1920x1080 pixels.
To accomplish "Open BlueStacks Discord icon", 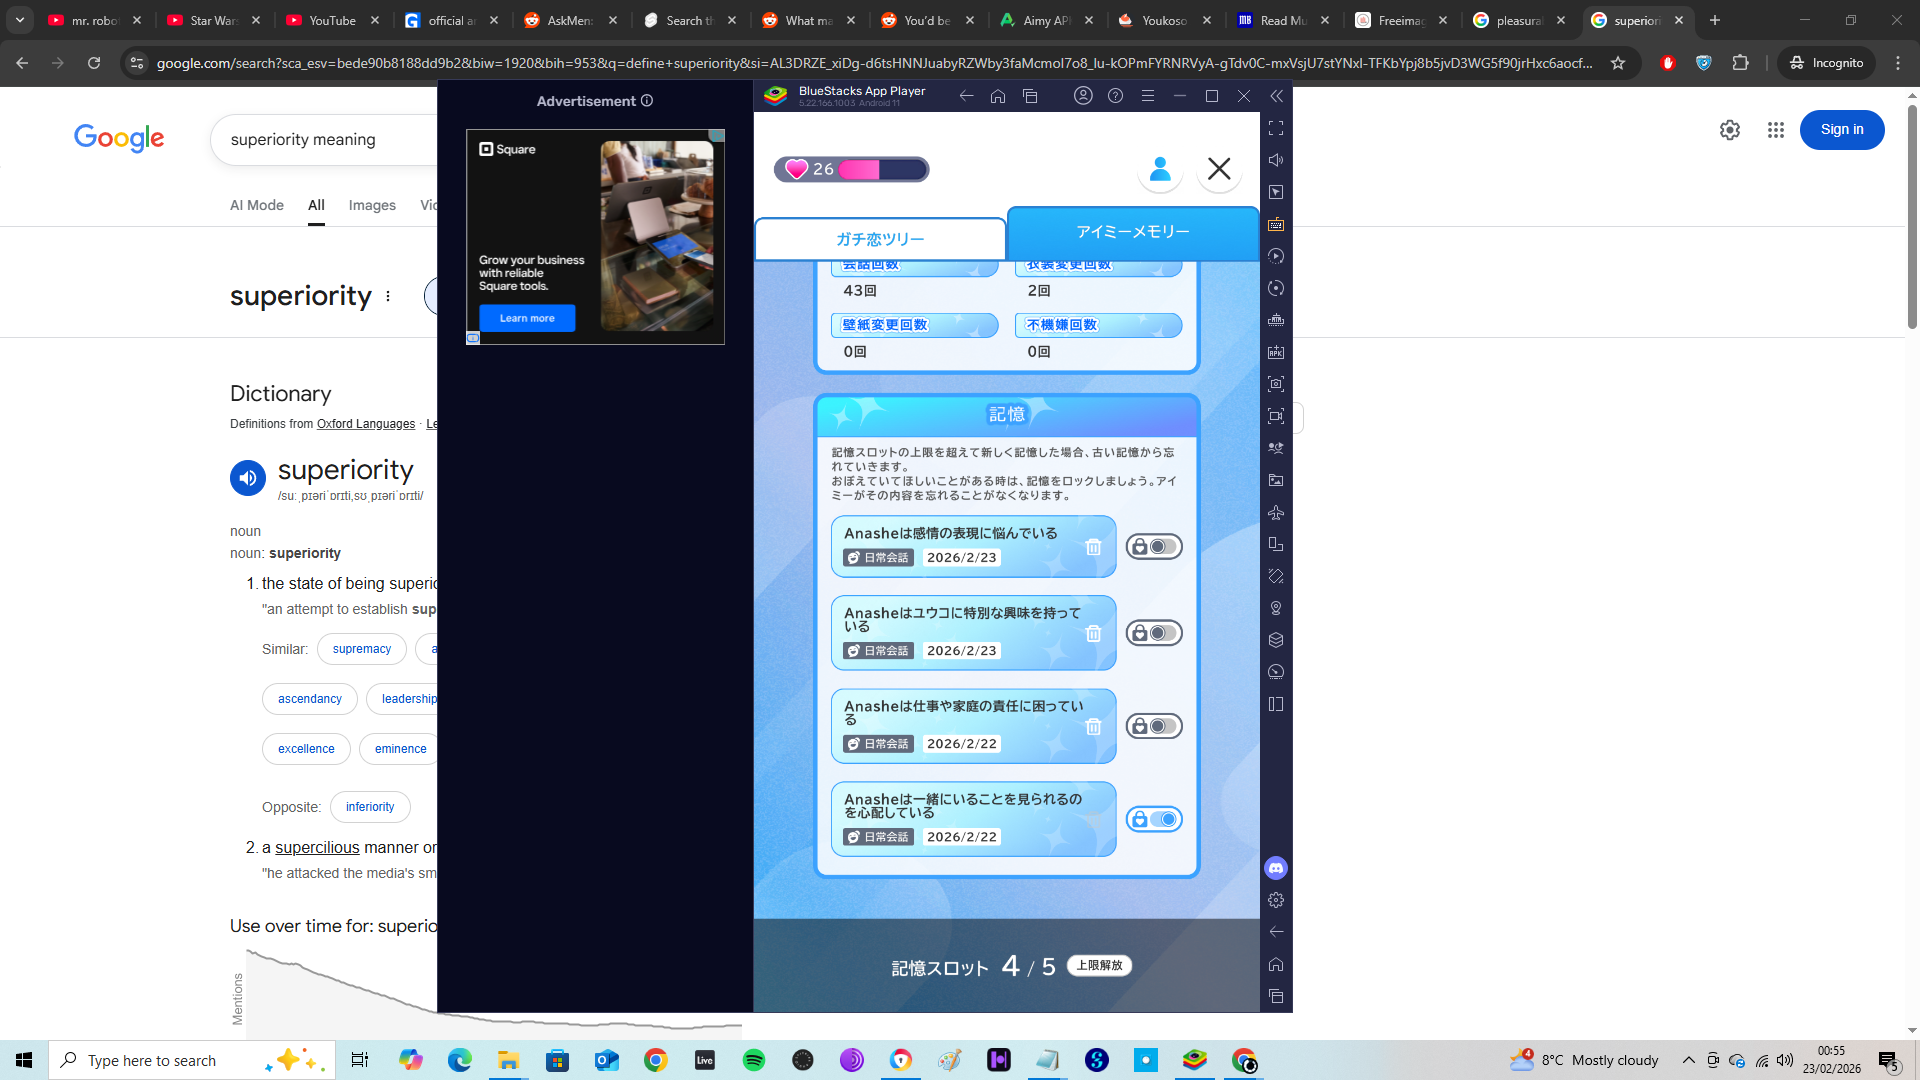I will 1276,868.
